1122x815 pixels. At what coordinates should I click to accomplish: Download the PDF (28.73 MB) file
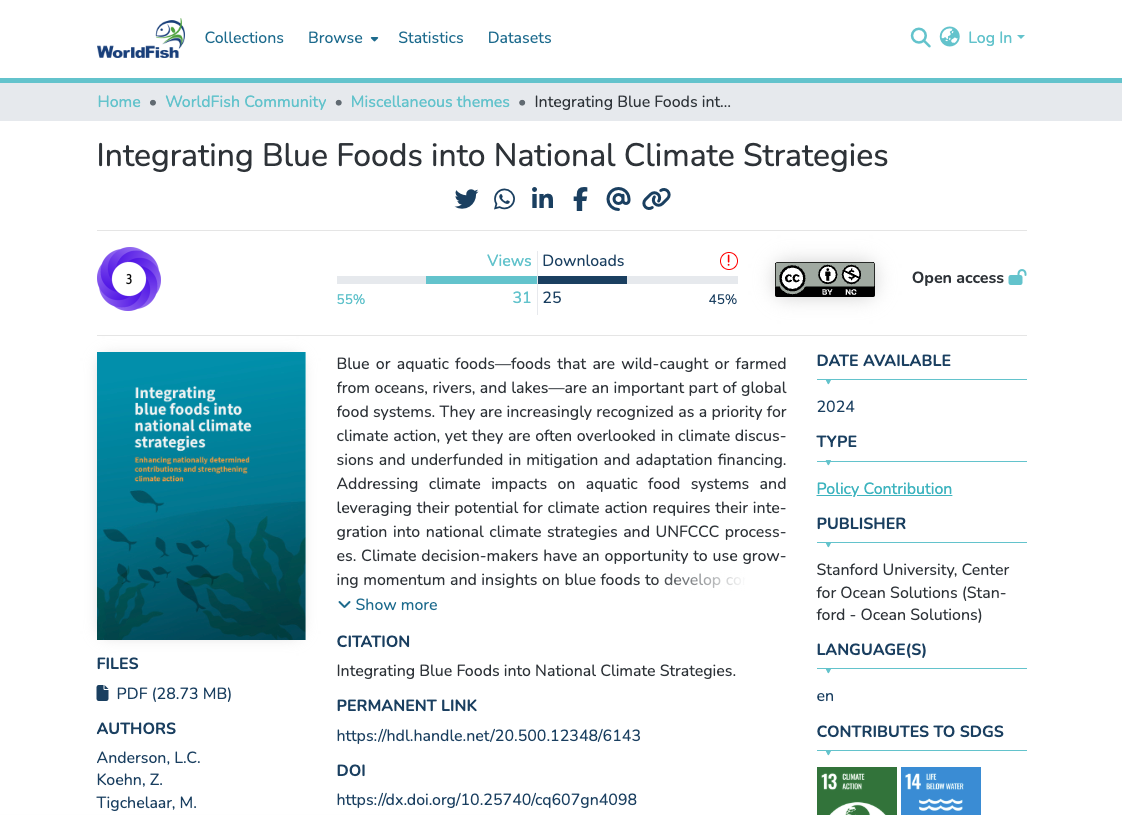[173, 693]
